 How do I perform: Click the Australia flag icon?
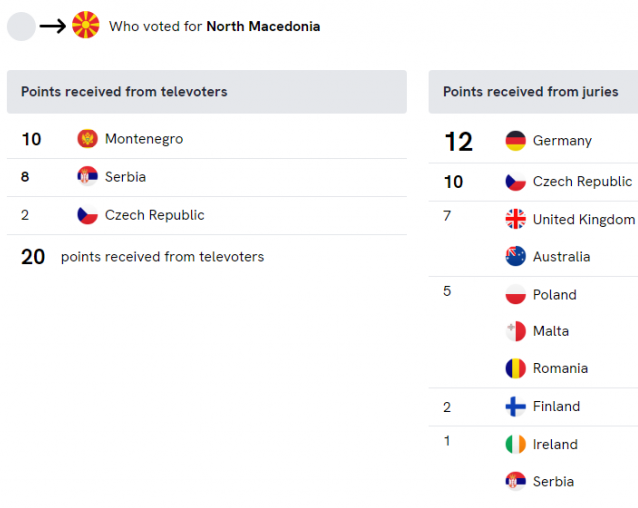point(516,257)
